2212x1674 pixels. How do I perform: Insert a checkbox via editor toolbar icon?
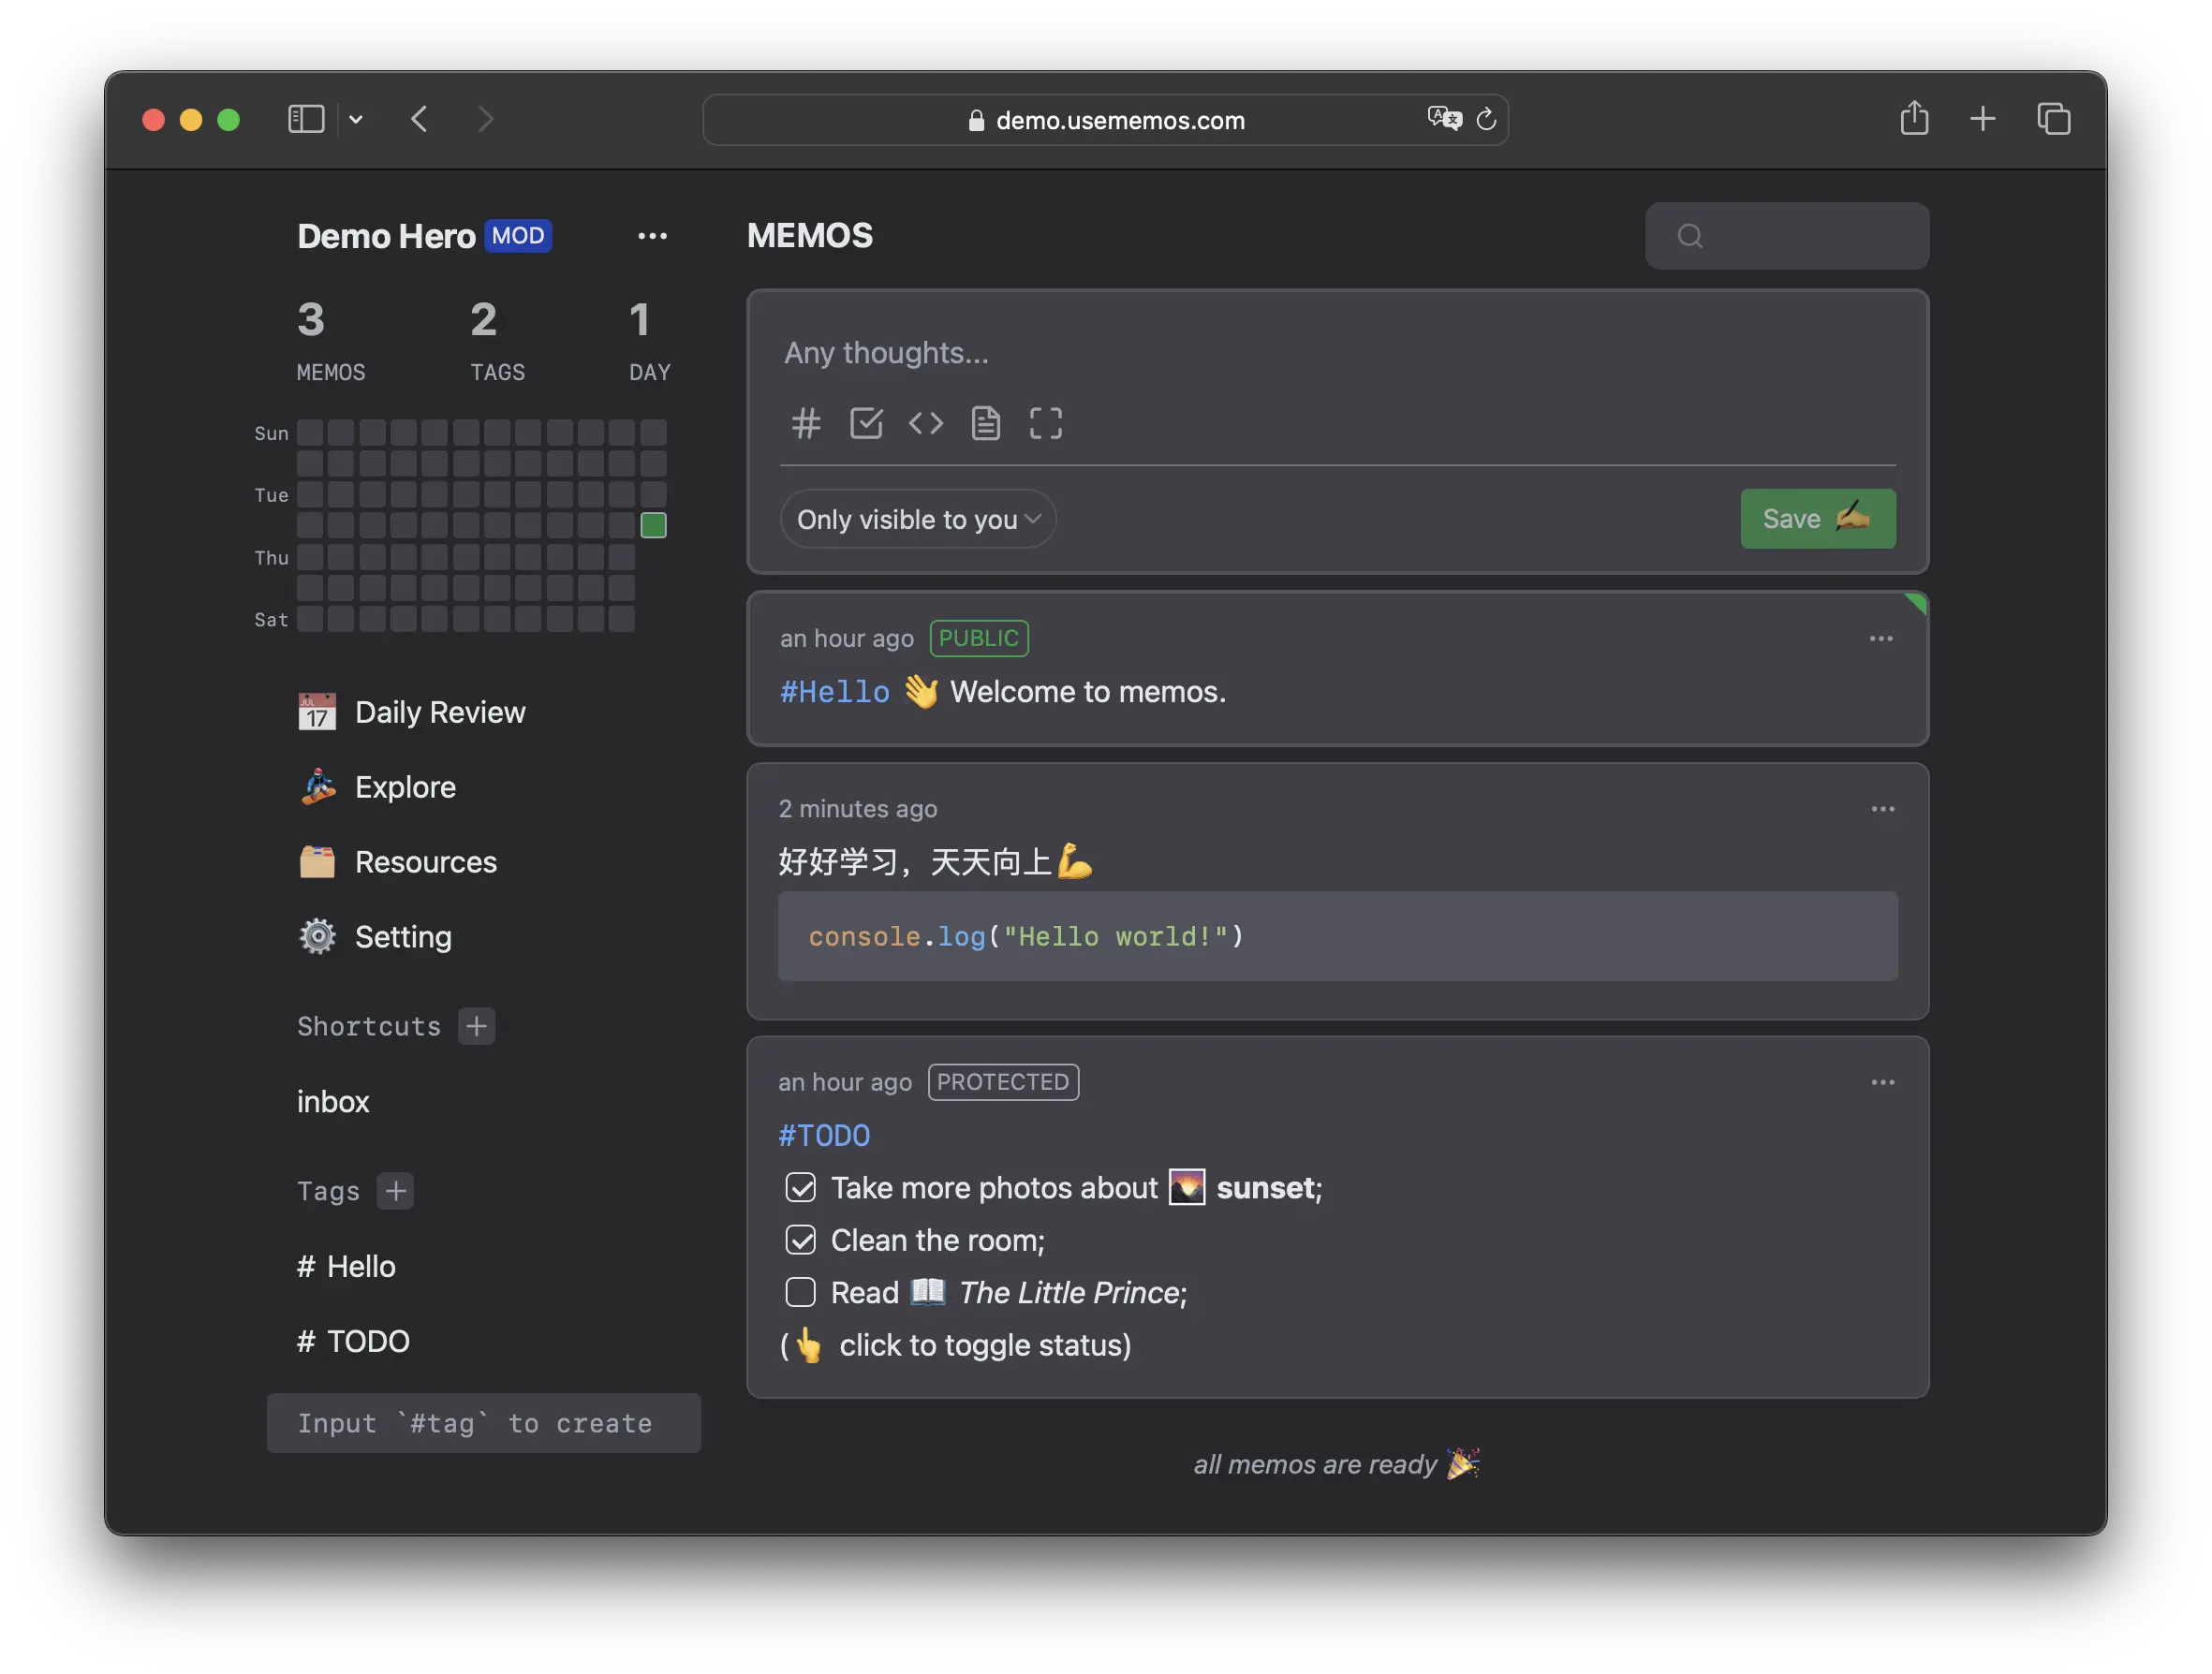click(x=866, y=423)
